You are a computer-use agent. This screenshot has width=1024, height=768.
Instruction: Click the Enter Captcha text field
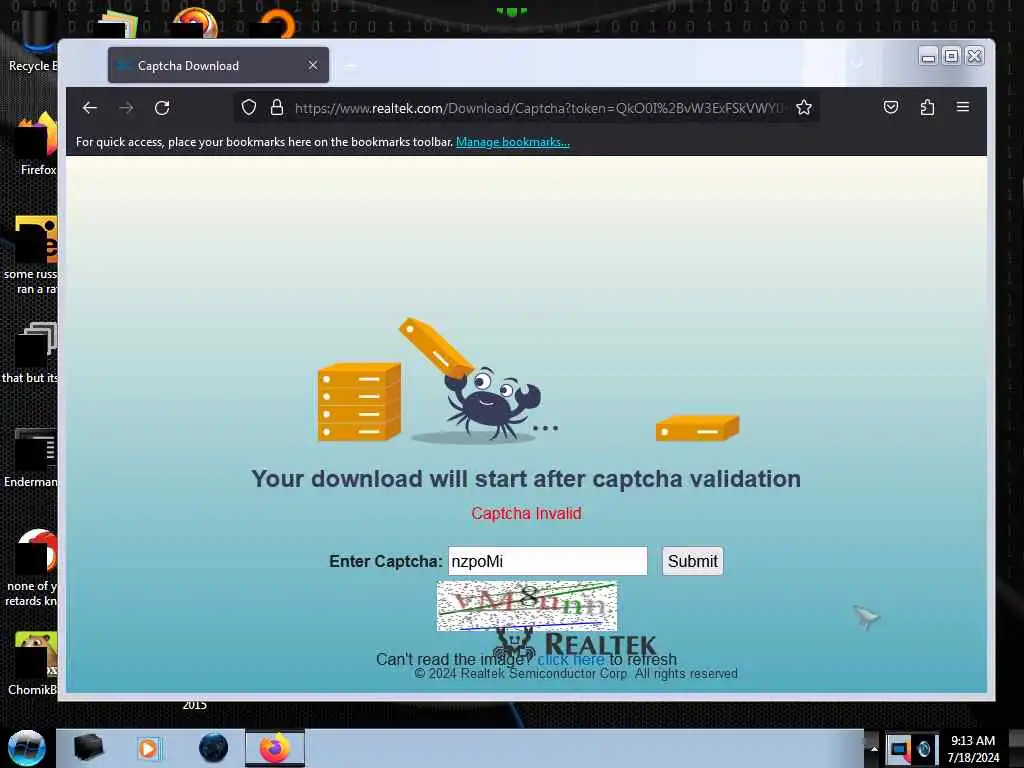coord(547,561)
